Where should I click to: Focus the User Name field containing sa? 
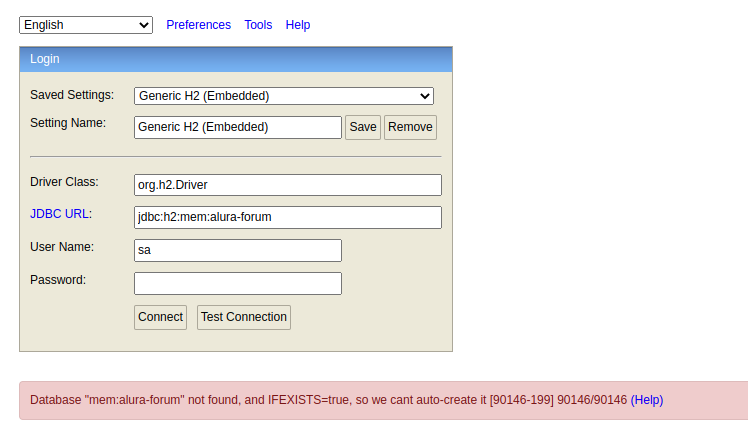click(x=238, y=250)
